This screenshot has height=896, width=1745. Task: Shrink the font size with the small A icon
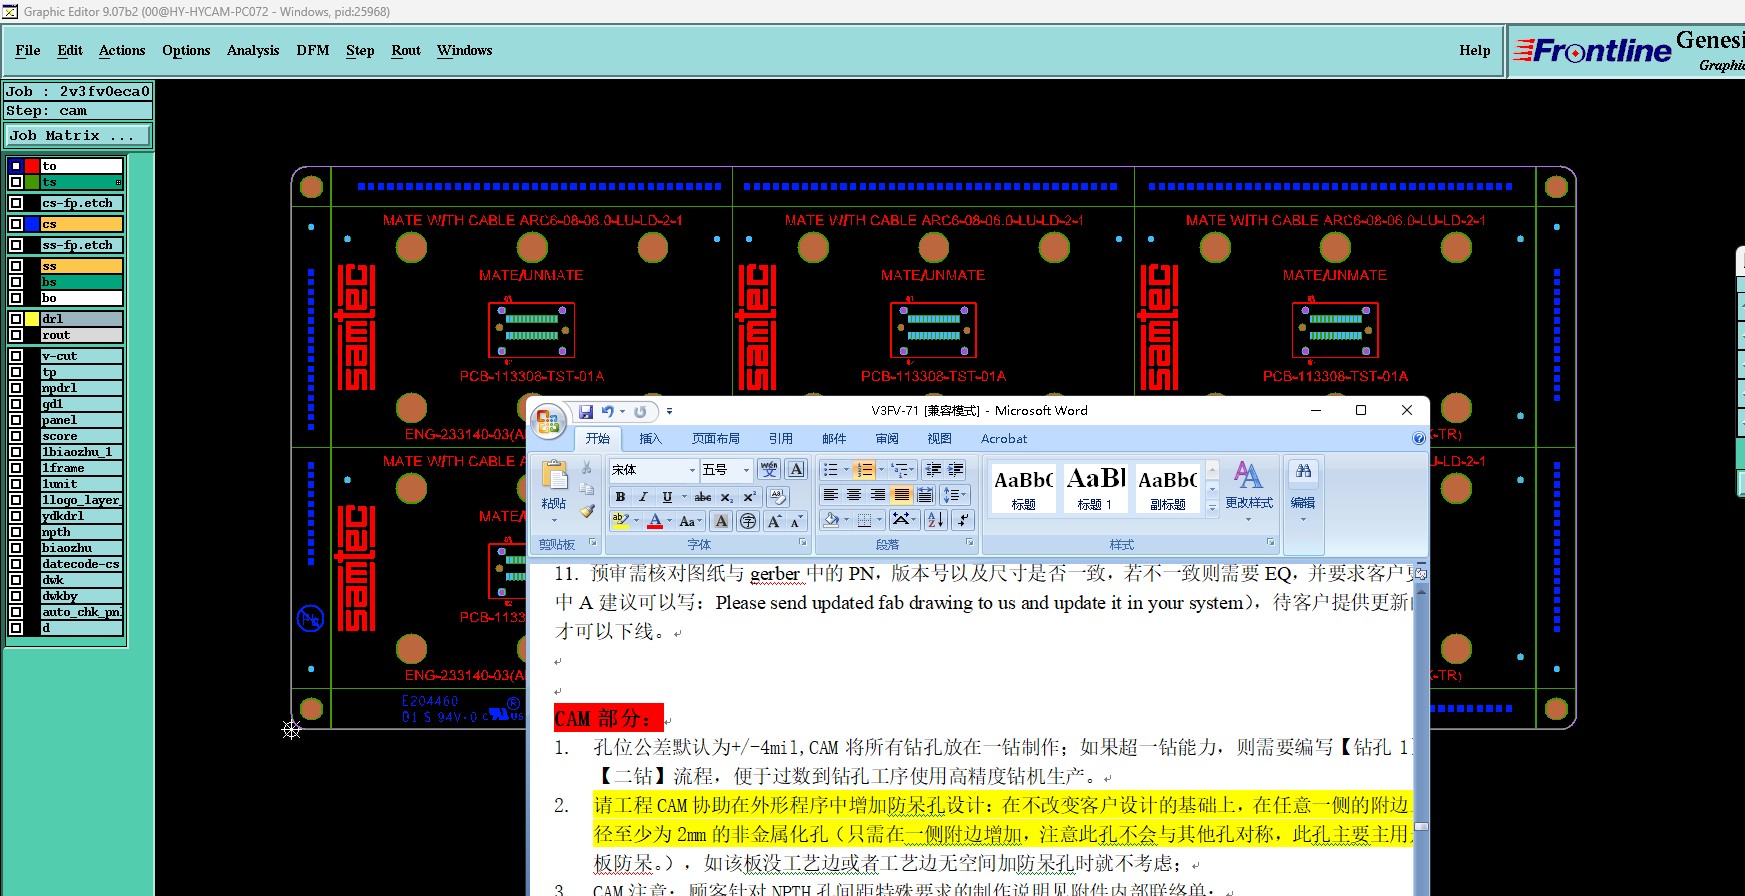point(796,521)
